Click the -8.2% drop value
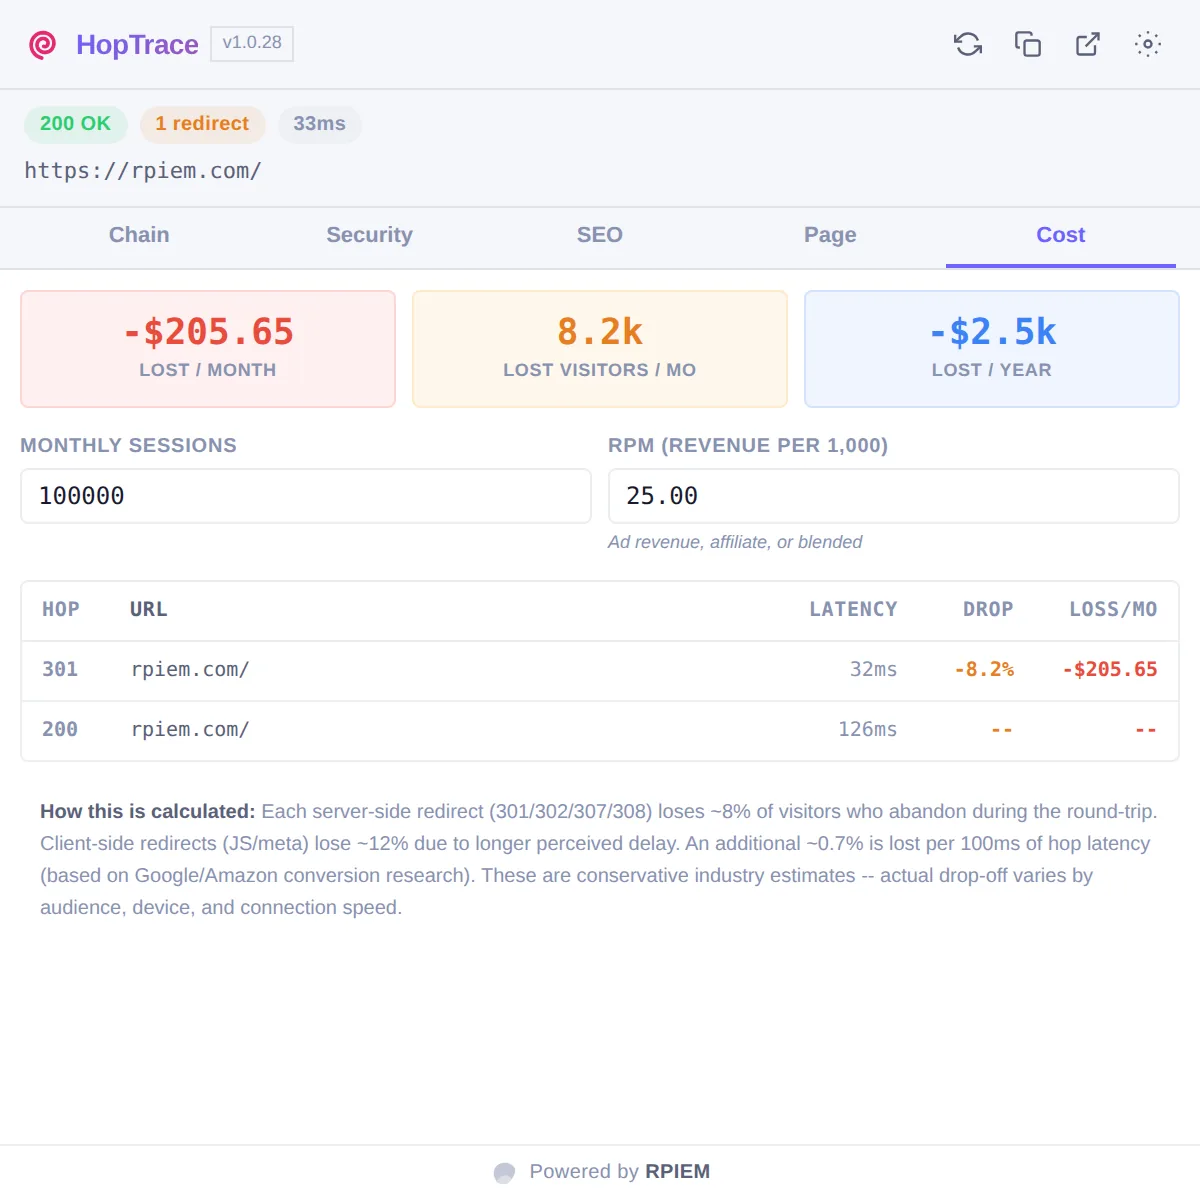This screenshot has height=1200, width=1200. [984, 670]
